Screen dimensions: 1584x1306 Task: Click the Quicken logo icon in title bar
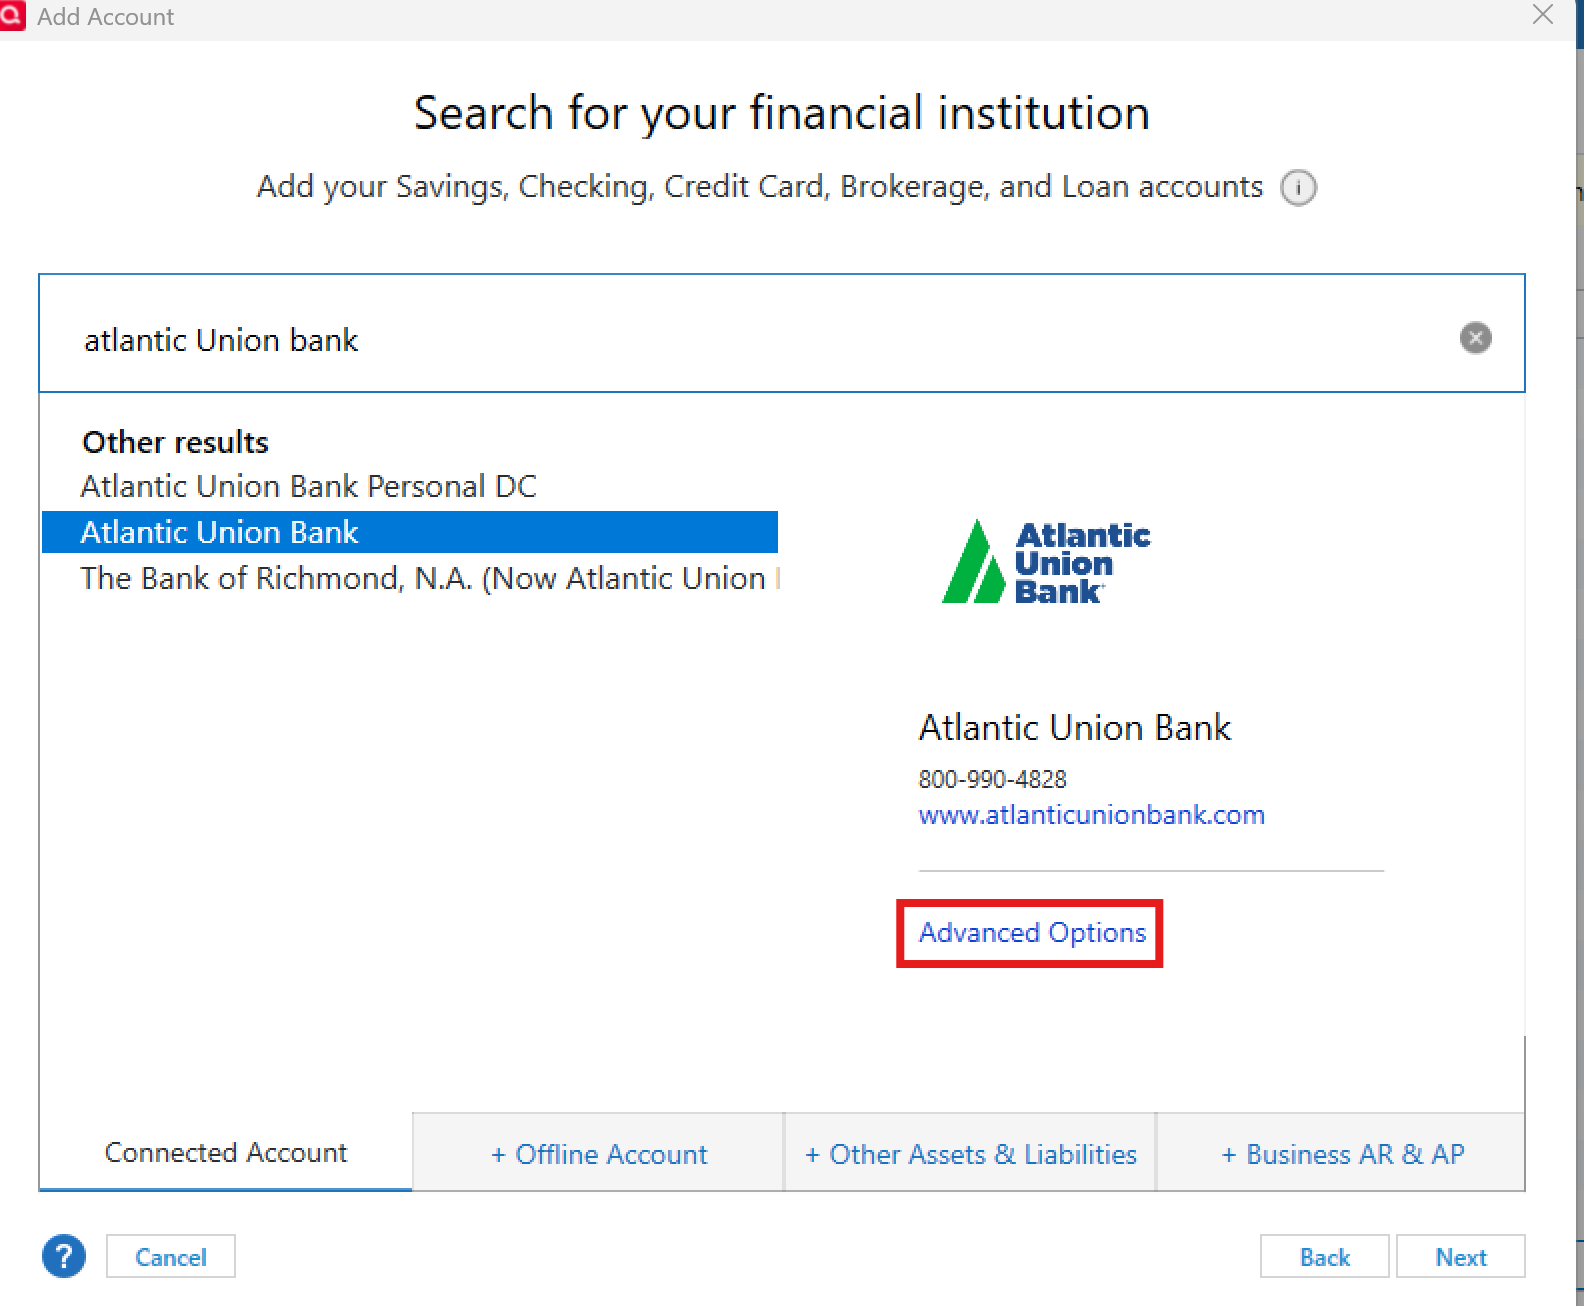click(11, 16)
